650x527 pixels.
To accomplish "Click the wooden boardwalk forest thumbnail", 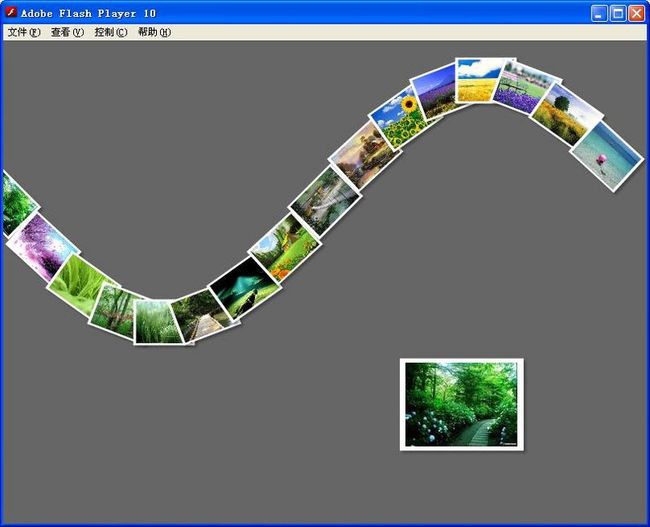I will 202,315.
